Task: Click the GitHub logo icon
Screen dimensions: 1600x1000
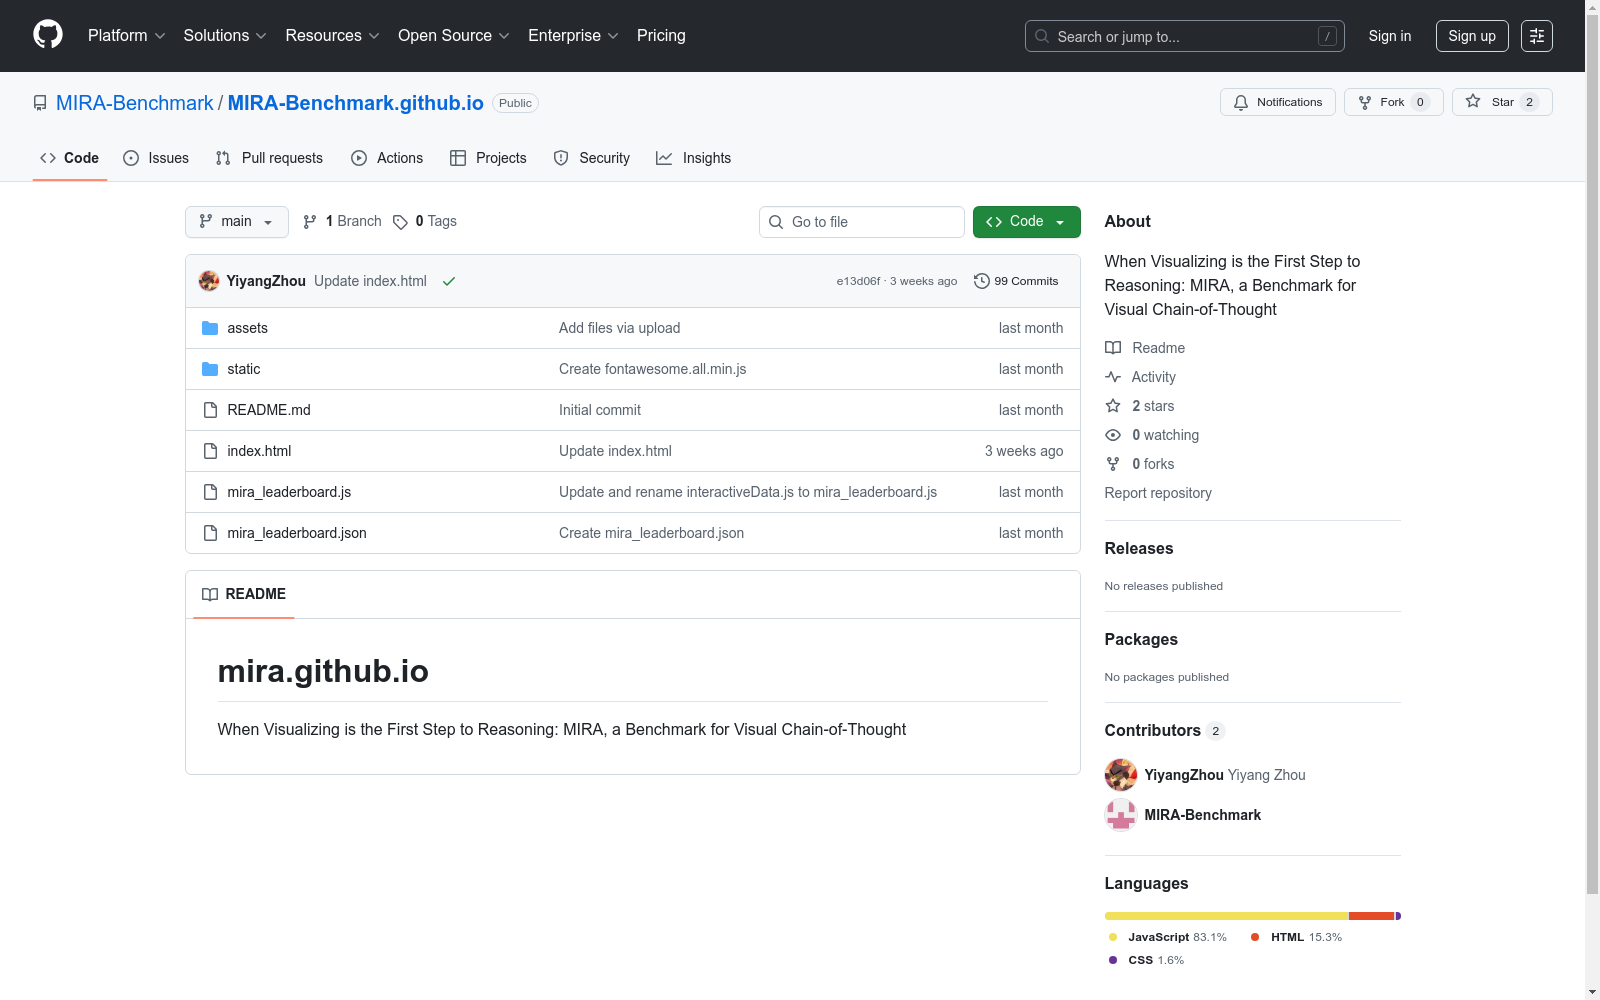Action: (x=48, y=35)
